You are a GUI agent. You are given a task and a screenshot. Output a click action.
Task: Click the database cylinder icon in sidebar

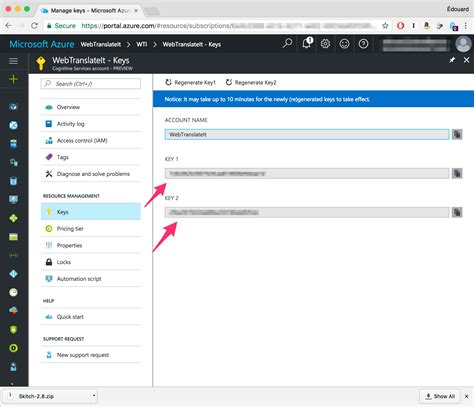[x=13, y=181]
